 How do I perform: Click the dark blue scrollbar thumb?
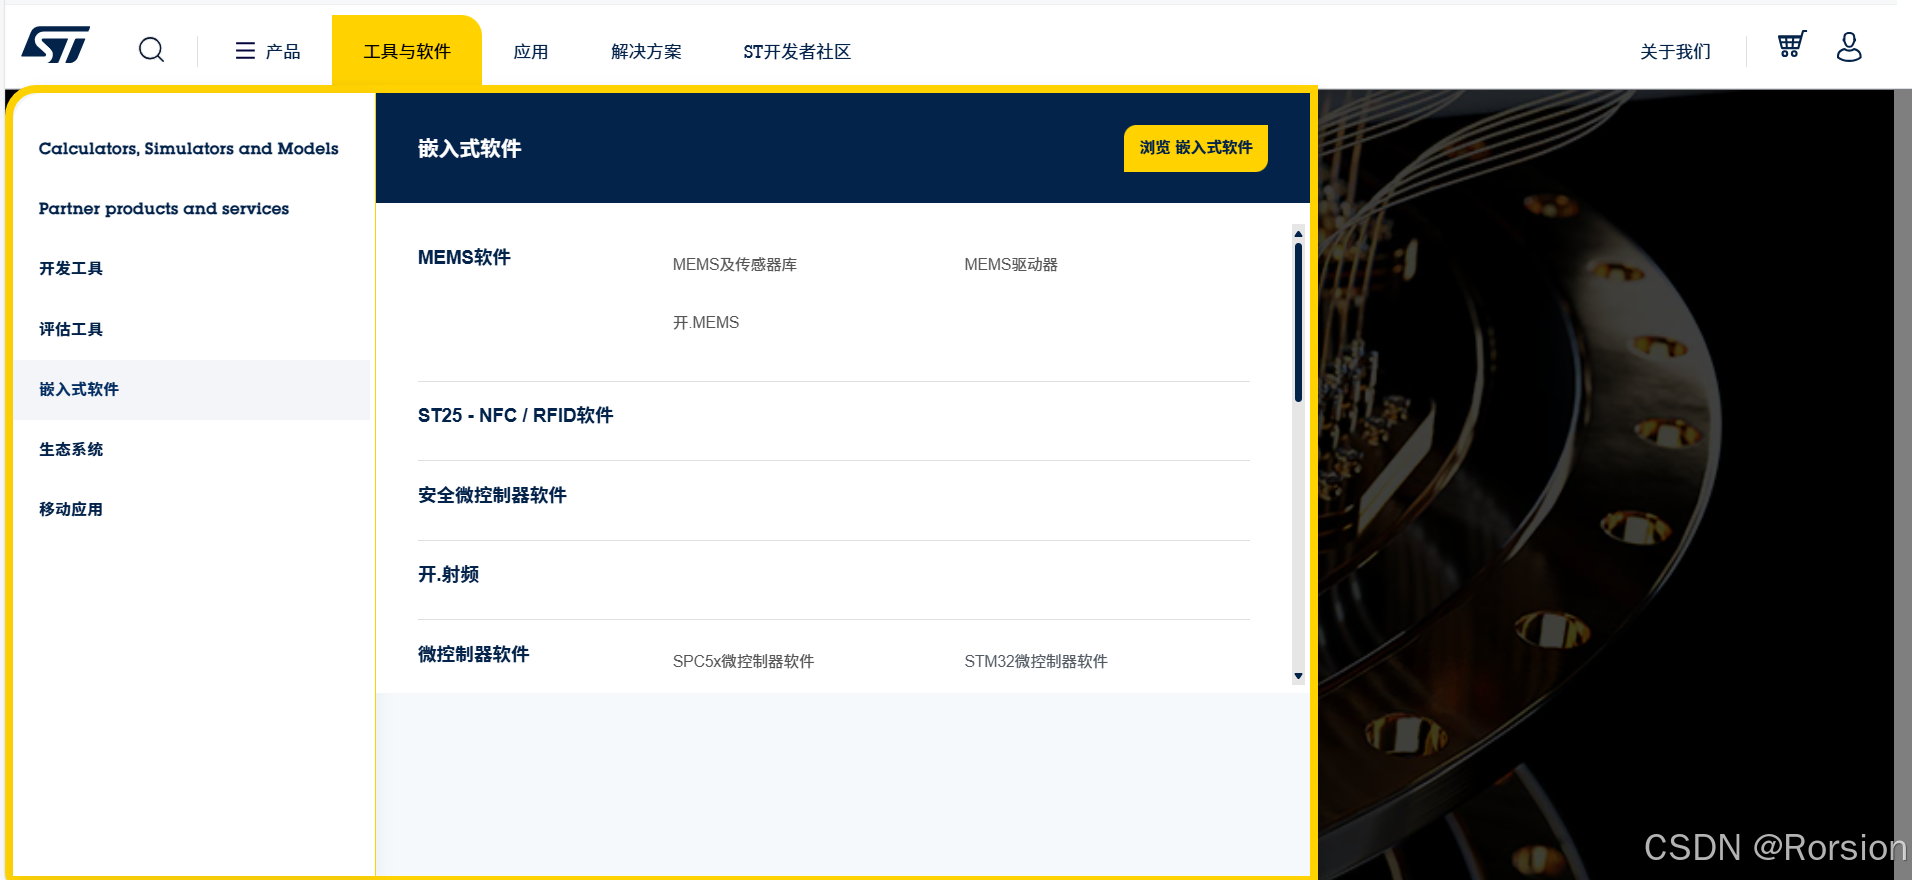1298,322
